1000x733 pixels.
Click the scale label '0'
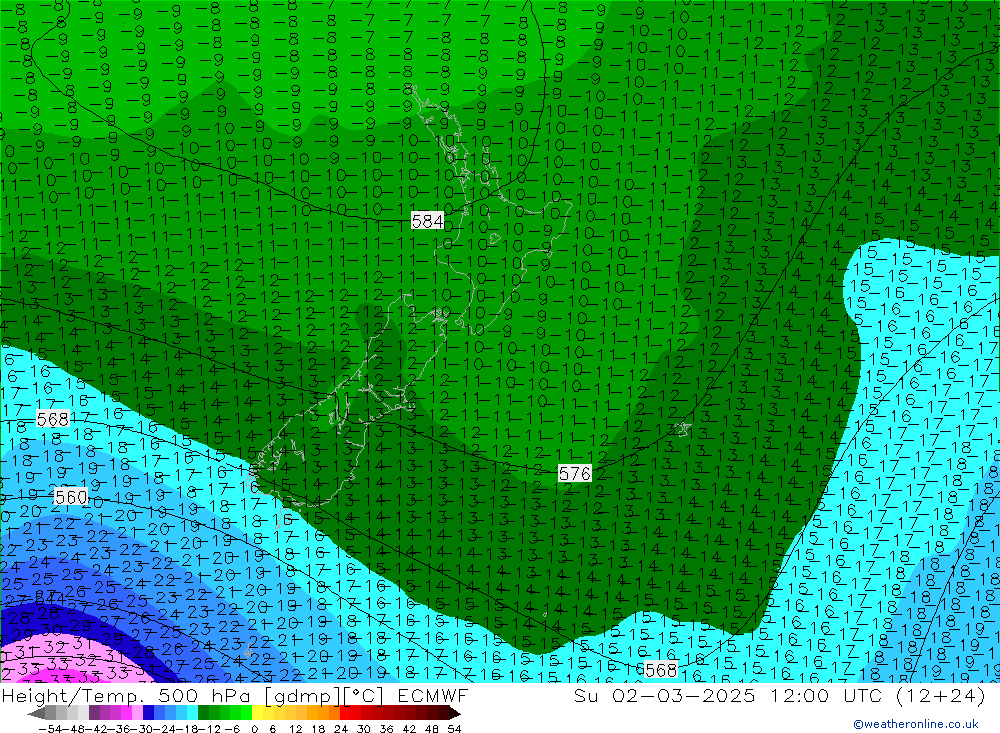coord(254,729)
